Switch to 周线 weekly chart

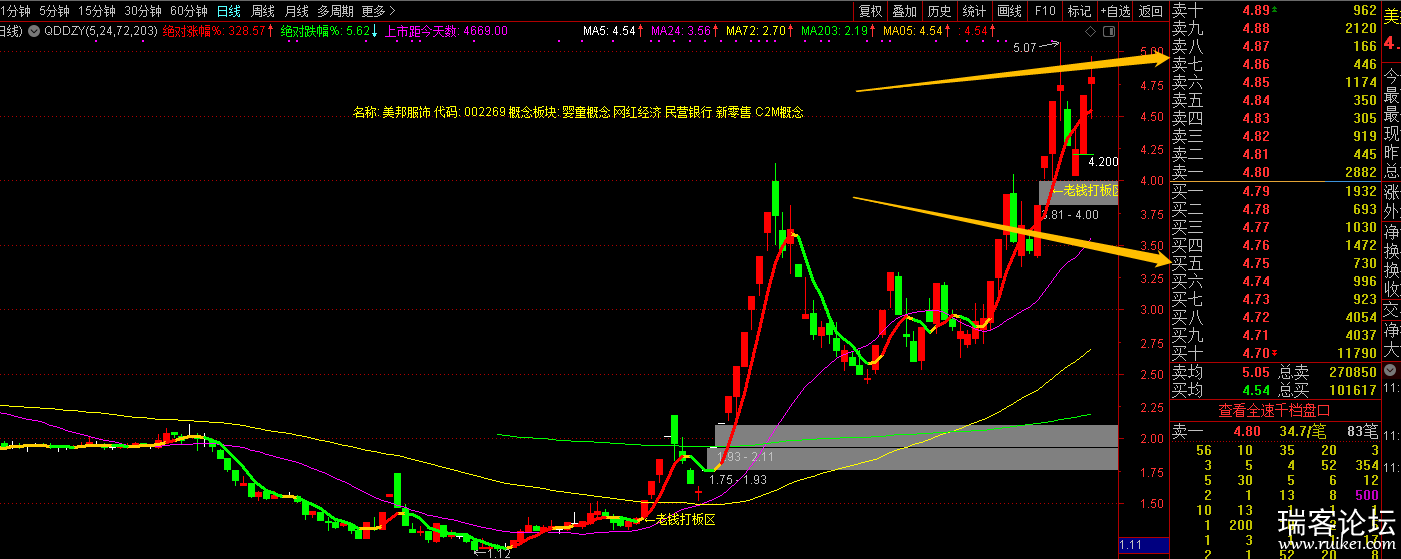[263, 11]
